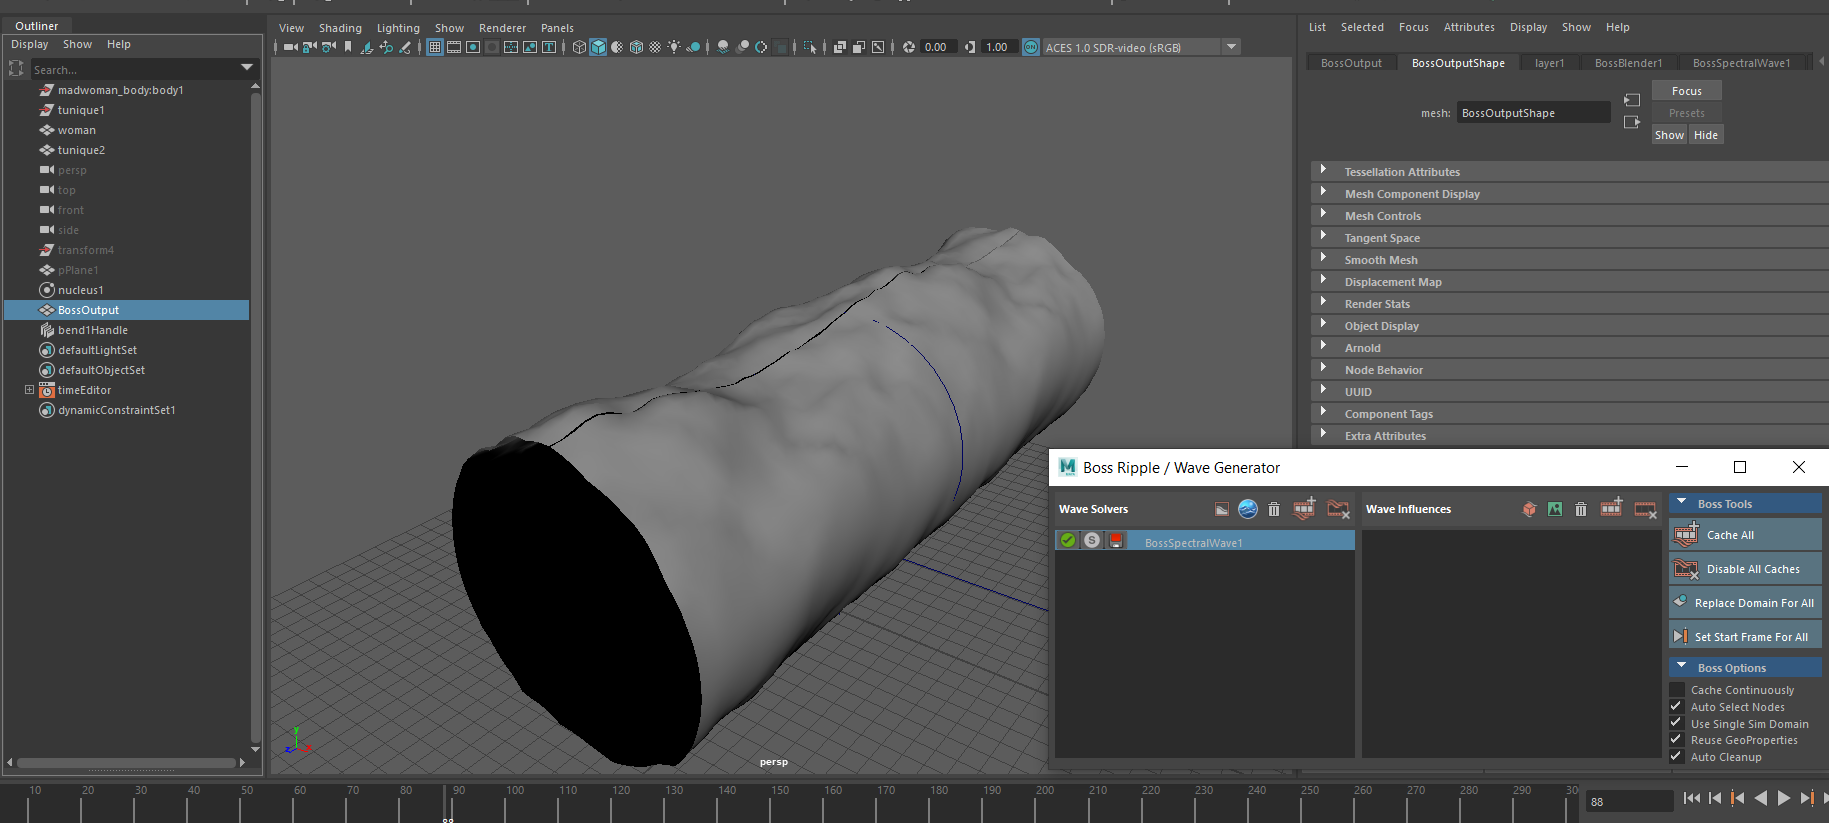The height and width of the screenshot is (823, 1829).
Task: Expand the Arnold section
Action: click(x=1323, y=347)
